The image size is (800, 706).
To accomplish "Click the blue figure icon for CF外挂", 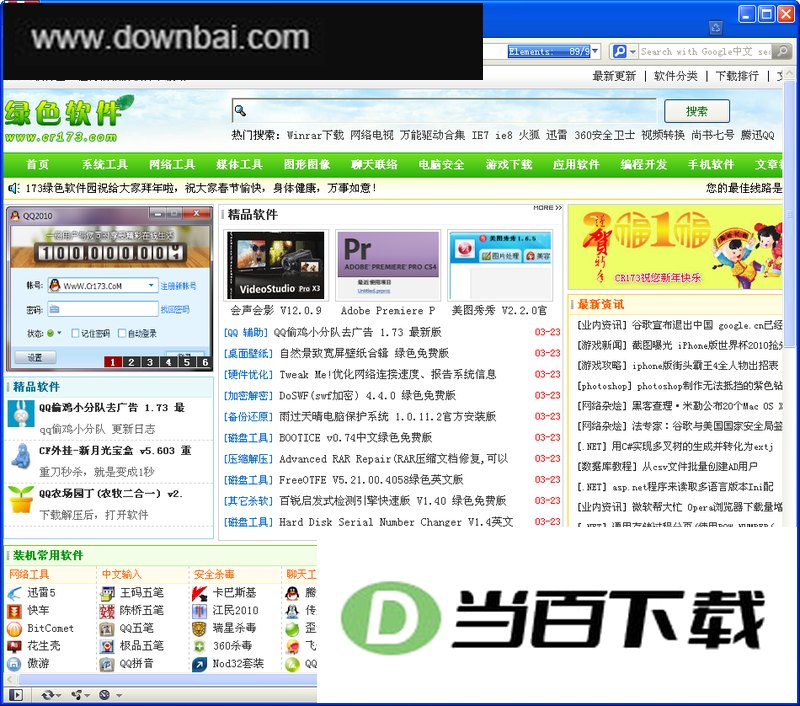I will point(21,456).
